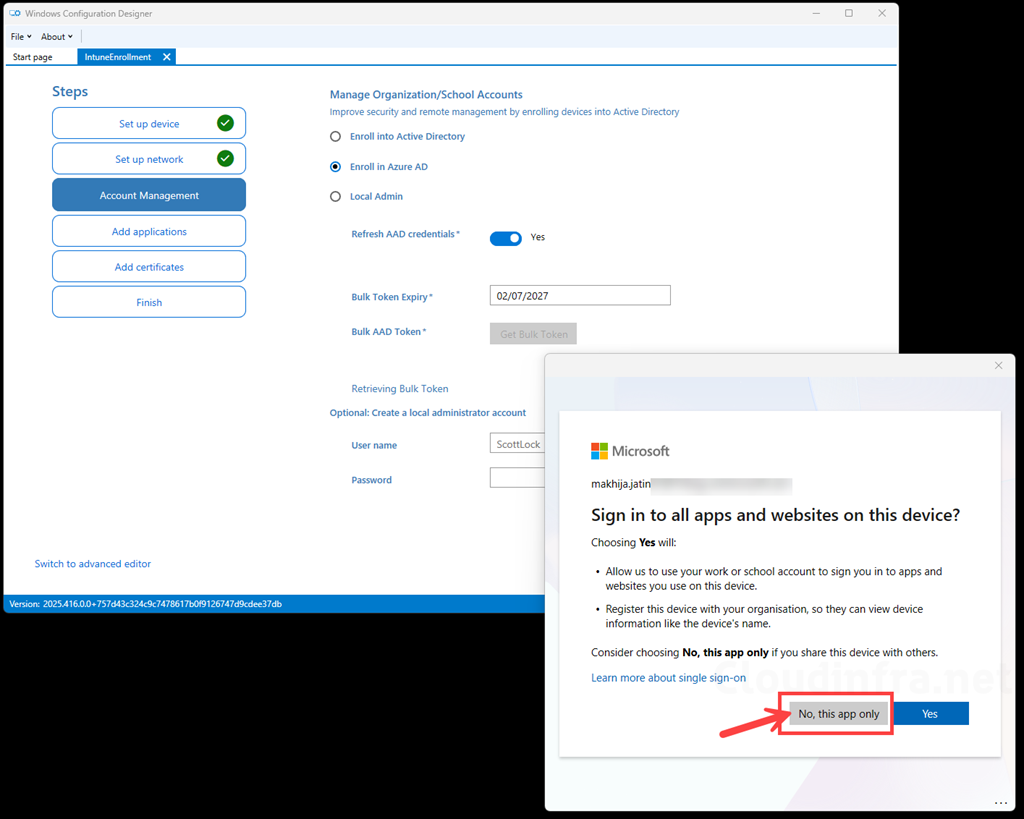Click Switch to advanced editor link
Image resolution: width=1024 pixels, height=819 pixels.
click(x=93, y=564)
